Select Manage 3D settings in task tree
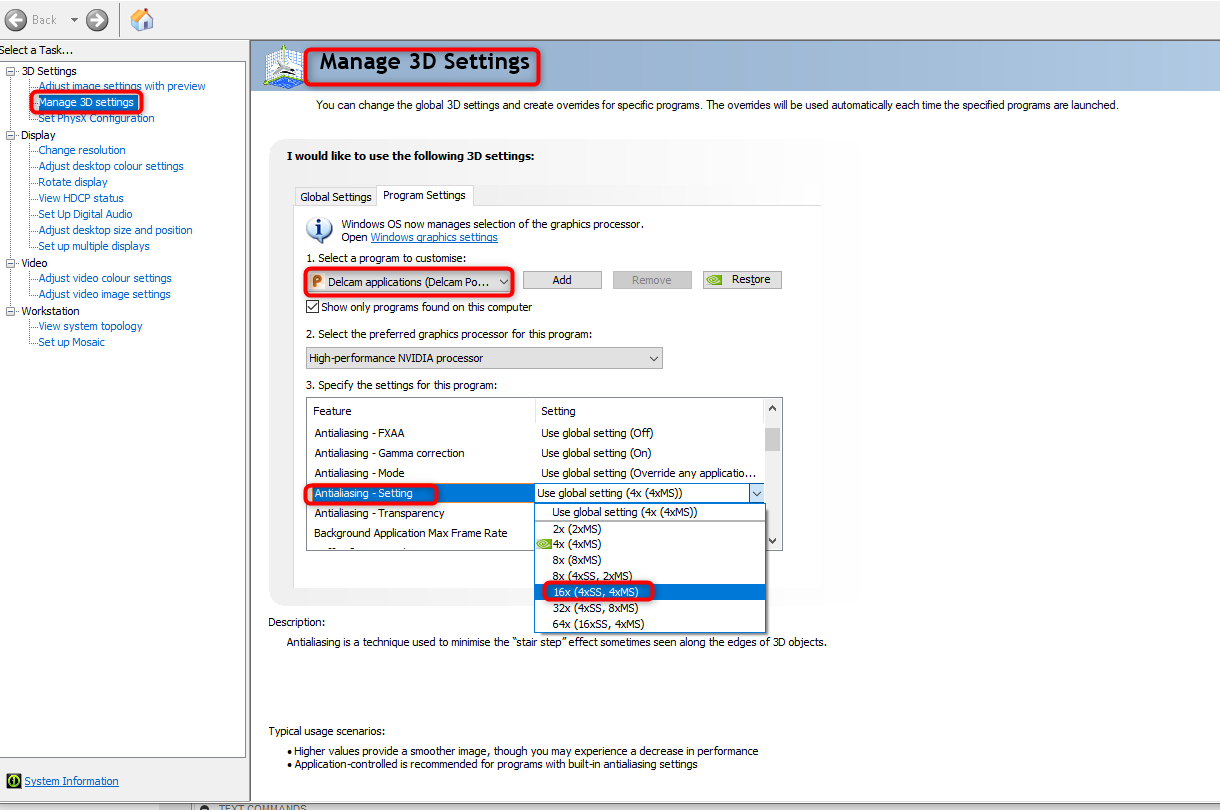Image resolution: width=1220 pixels, height=810 pixels. click(x=86, y=102)
